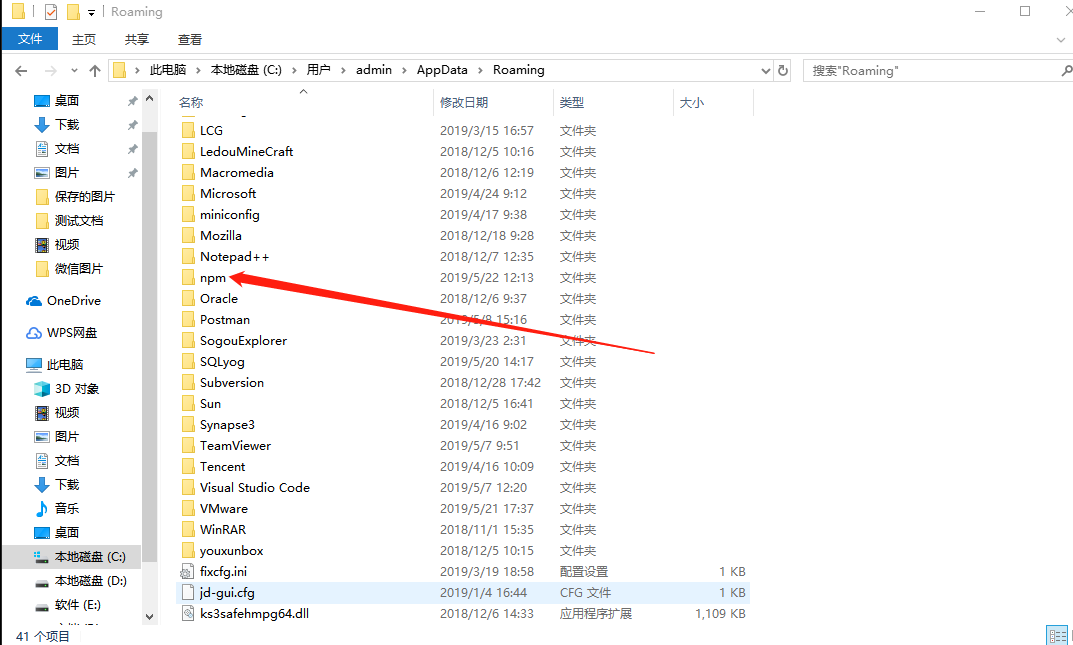Open WPS网盘 in the navigation pane
Image resolution: width=1073 pixels, height=645 pixels.
coord(71,333)
